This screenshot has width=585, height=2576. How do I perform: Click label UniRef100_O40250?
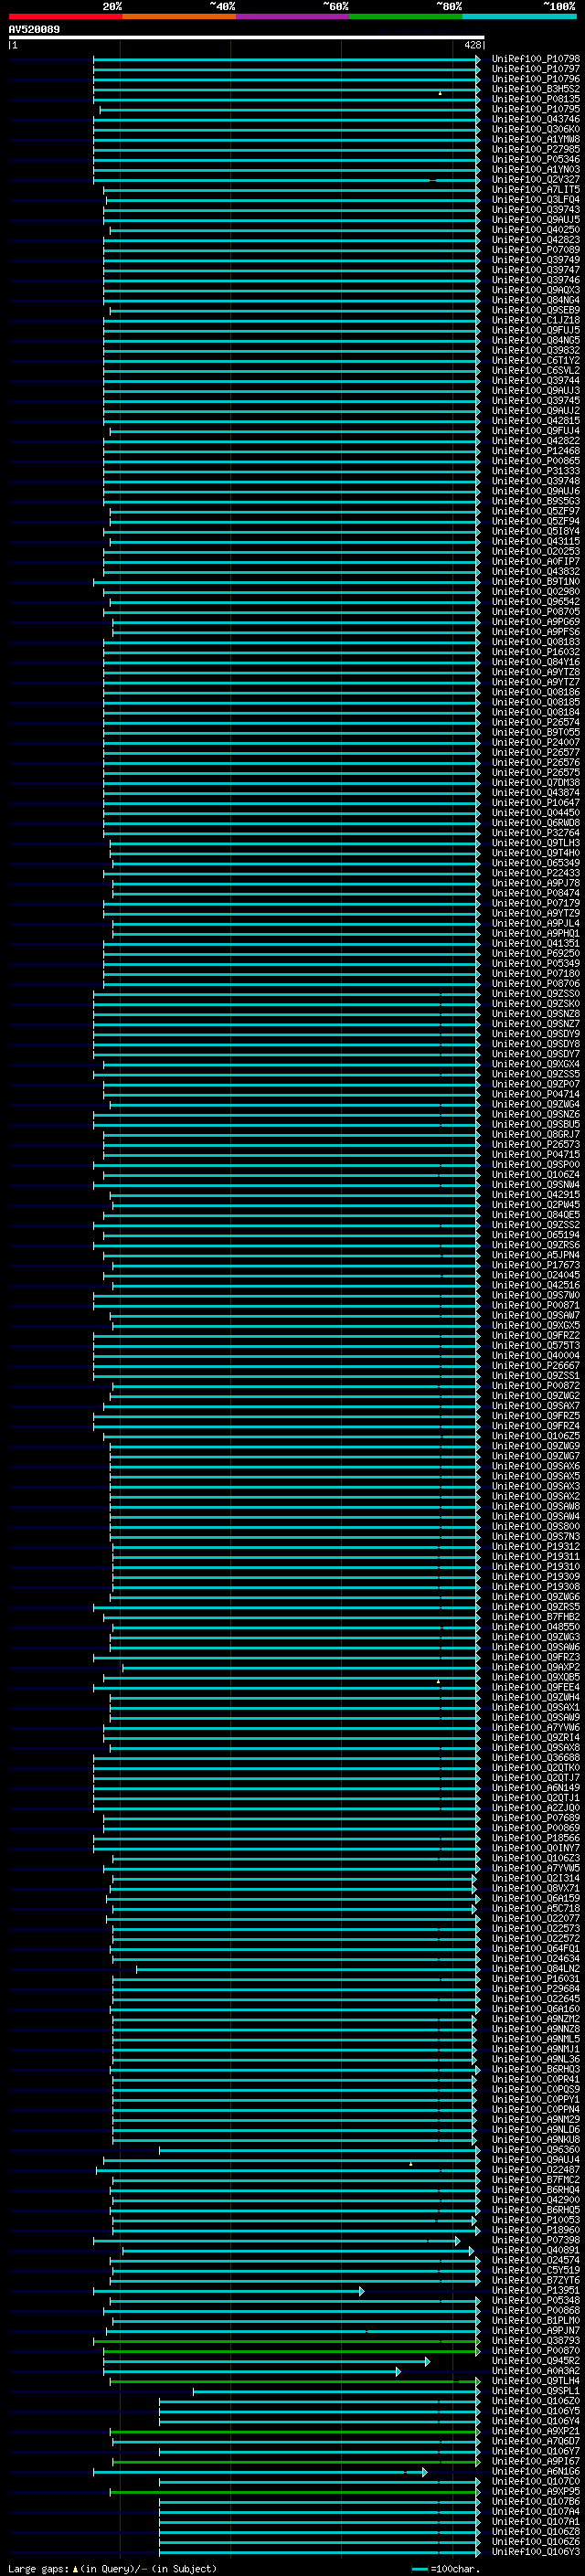click(536, 230)
